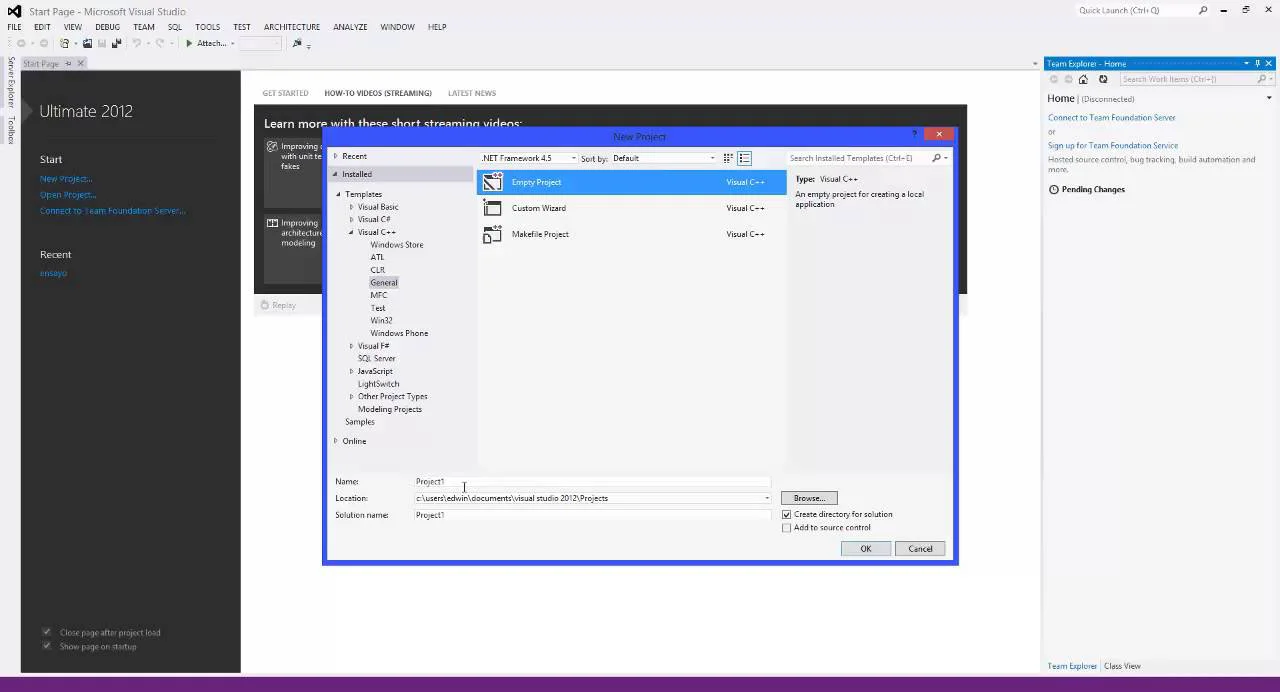
Task: Pick the Makefile Project template icon
Action: click(492, 234)
